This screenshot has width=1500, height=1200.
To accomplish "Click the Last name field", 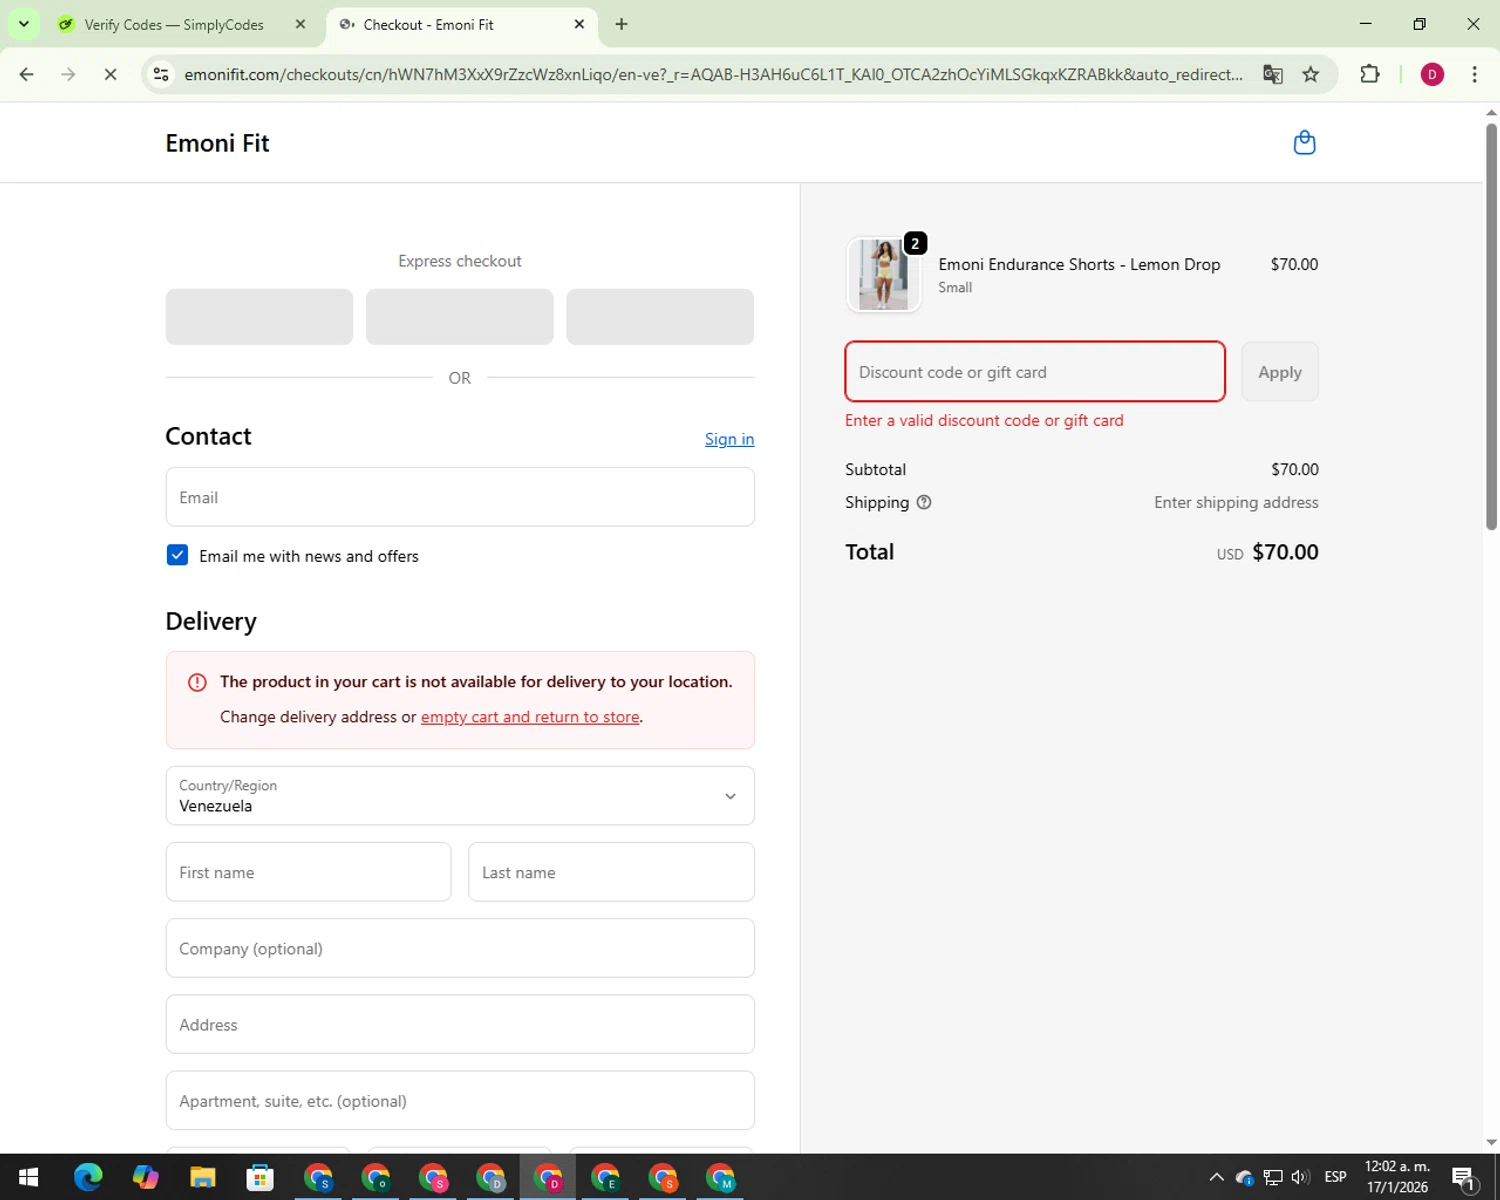I will [x=611, y=872].
